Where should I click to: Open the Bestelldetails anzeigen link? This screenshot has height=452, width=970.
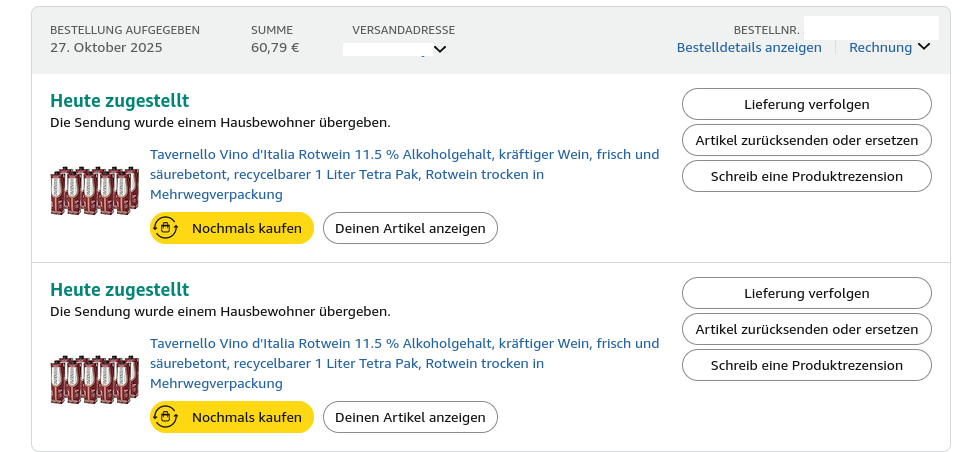tap(749, 47)
